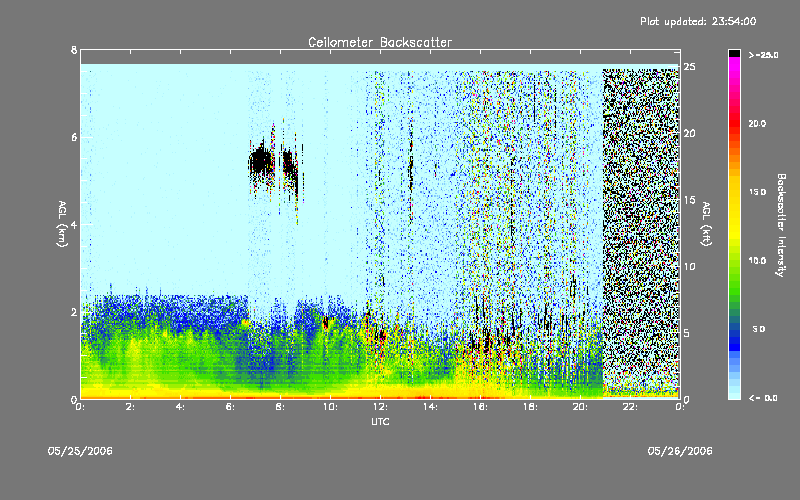
Task: Click the '4:' hour tick on UTC axis
Action: pos(181,407)
